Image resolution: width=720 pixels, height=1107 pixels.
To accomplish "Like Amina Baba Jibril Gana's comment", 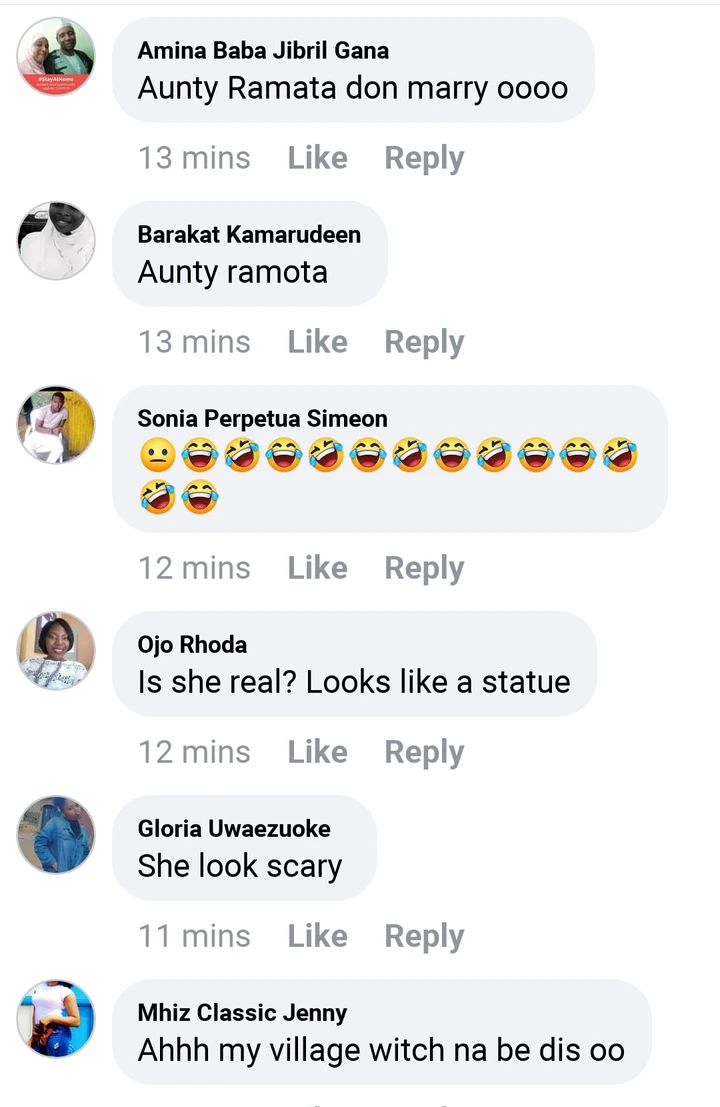I will [x=317, y=158].
